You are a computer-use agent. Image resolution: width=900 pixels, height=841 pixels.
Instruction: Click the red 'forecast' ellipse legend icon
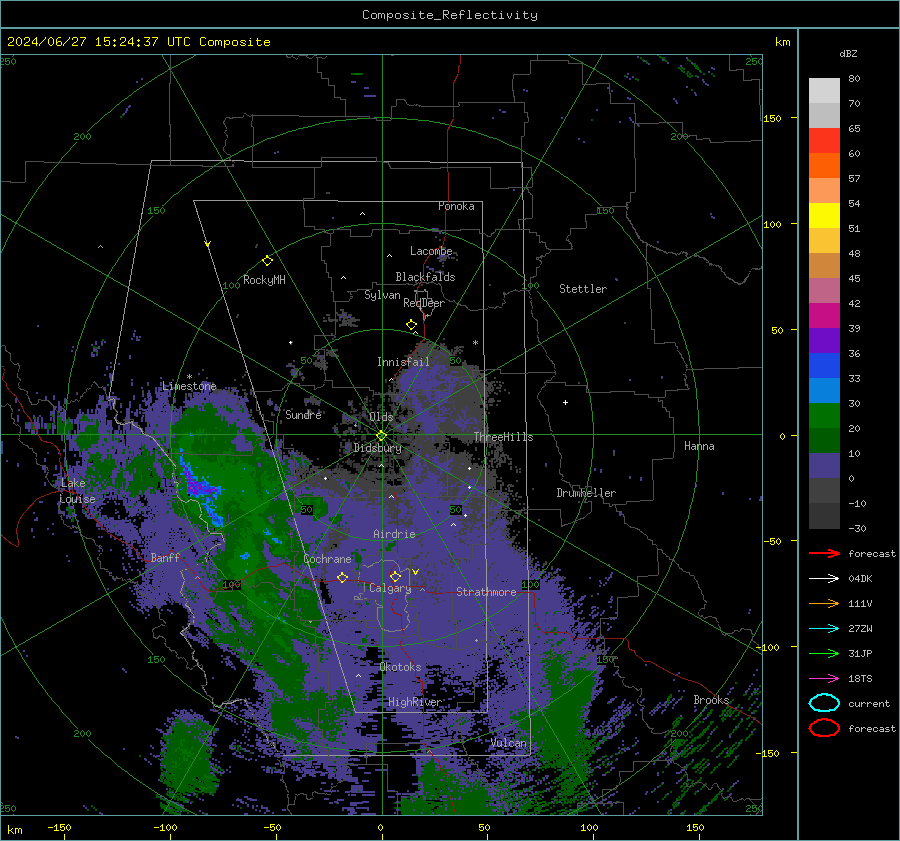pyautogui.click(x=824, y=728)
